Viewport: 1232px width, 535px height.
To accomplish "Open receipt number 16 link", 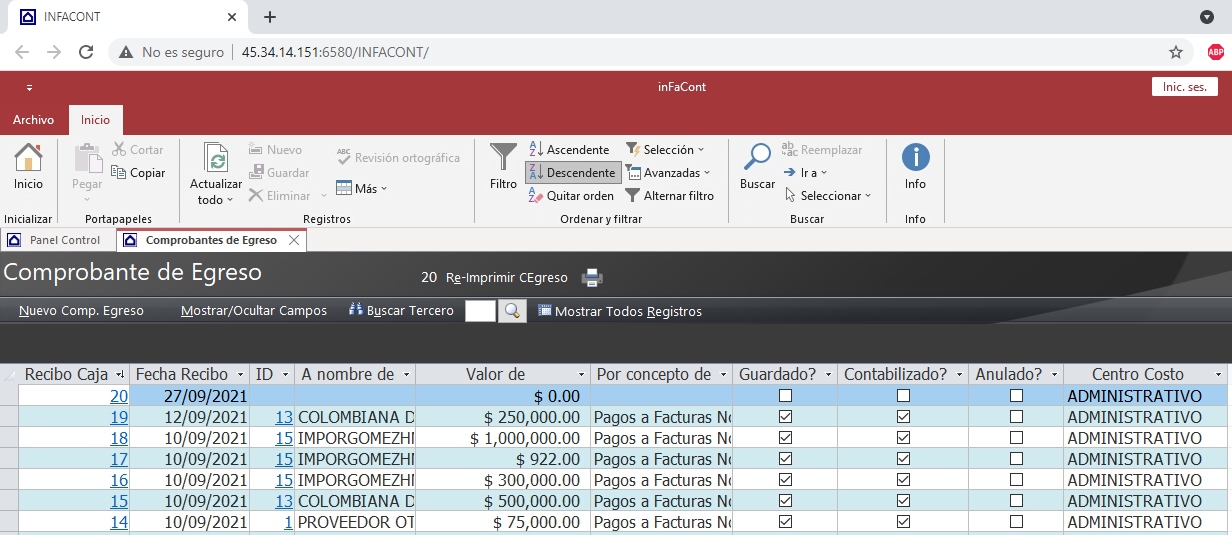I will click(119, 480).
